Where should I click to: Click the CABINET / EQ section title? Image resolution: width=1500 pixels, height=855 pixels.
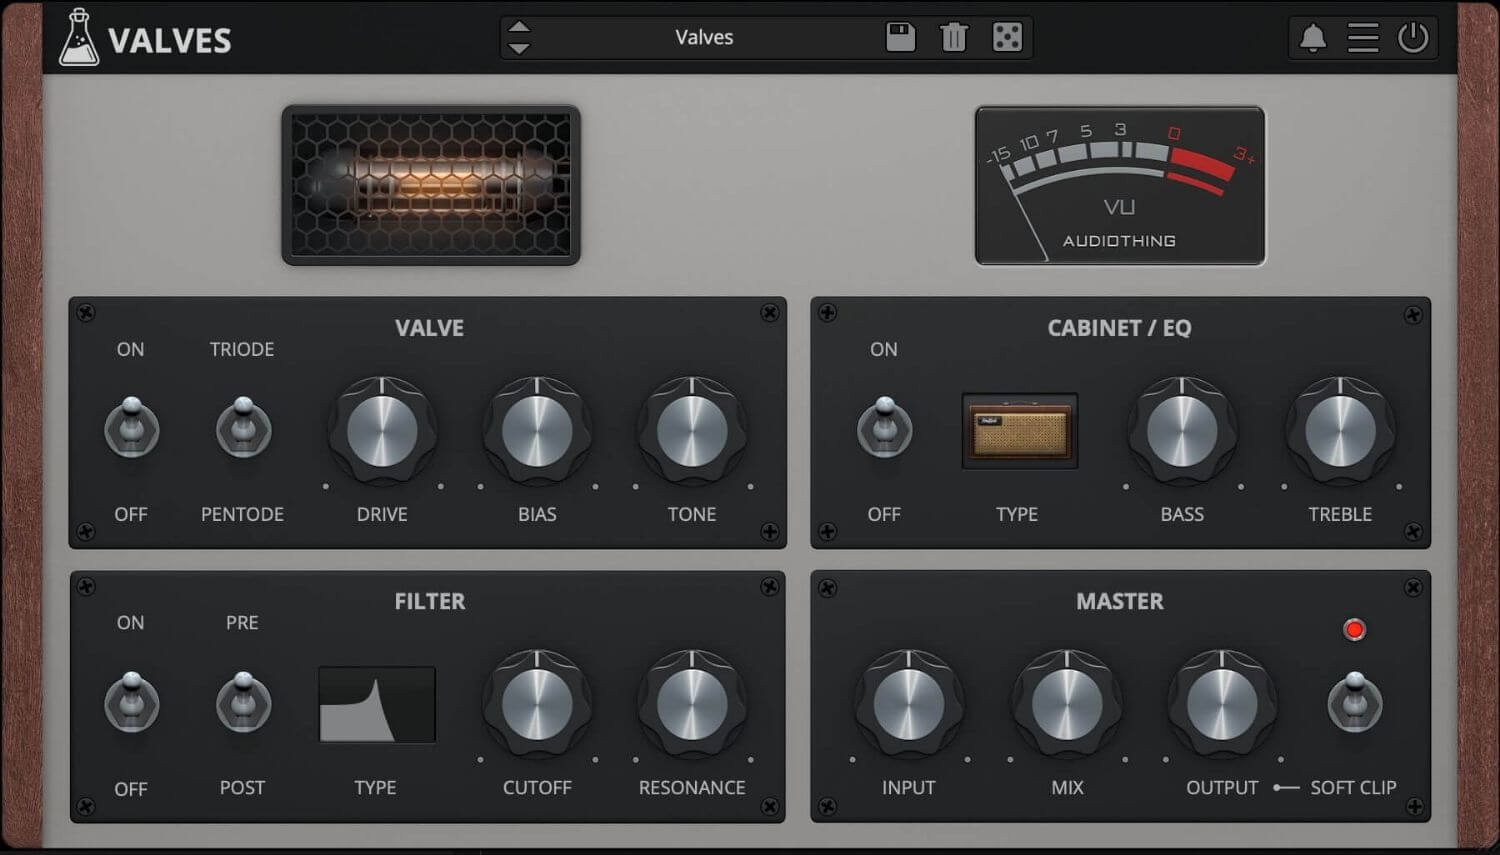coord(1119,328)
